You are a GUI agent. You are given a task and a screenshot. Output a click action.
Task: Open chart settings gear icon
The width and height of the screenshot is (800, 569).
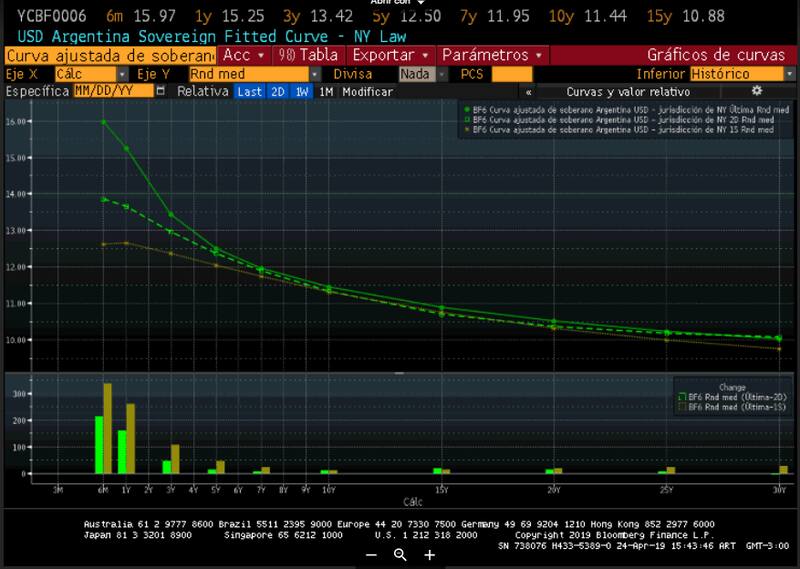pos(757,91)
